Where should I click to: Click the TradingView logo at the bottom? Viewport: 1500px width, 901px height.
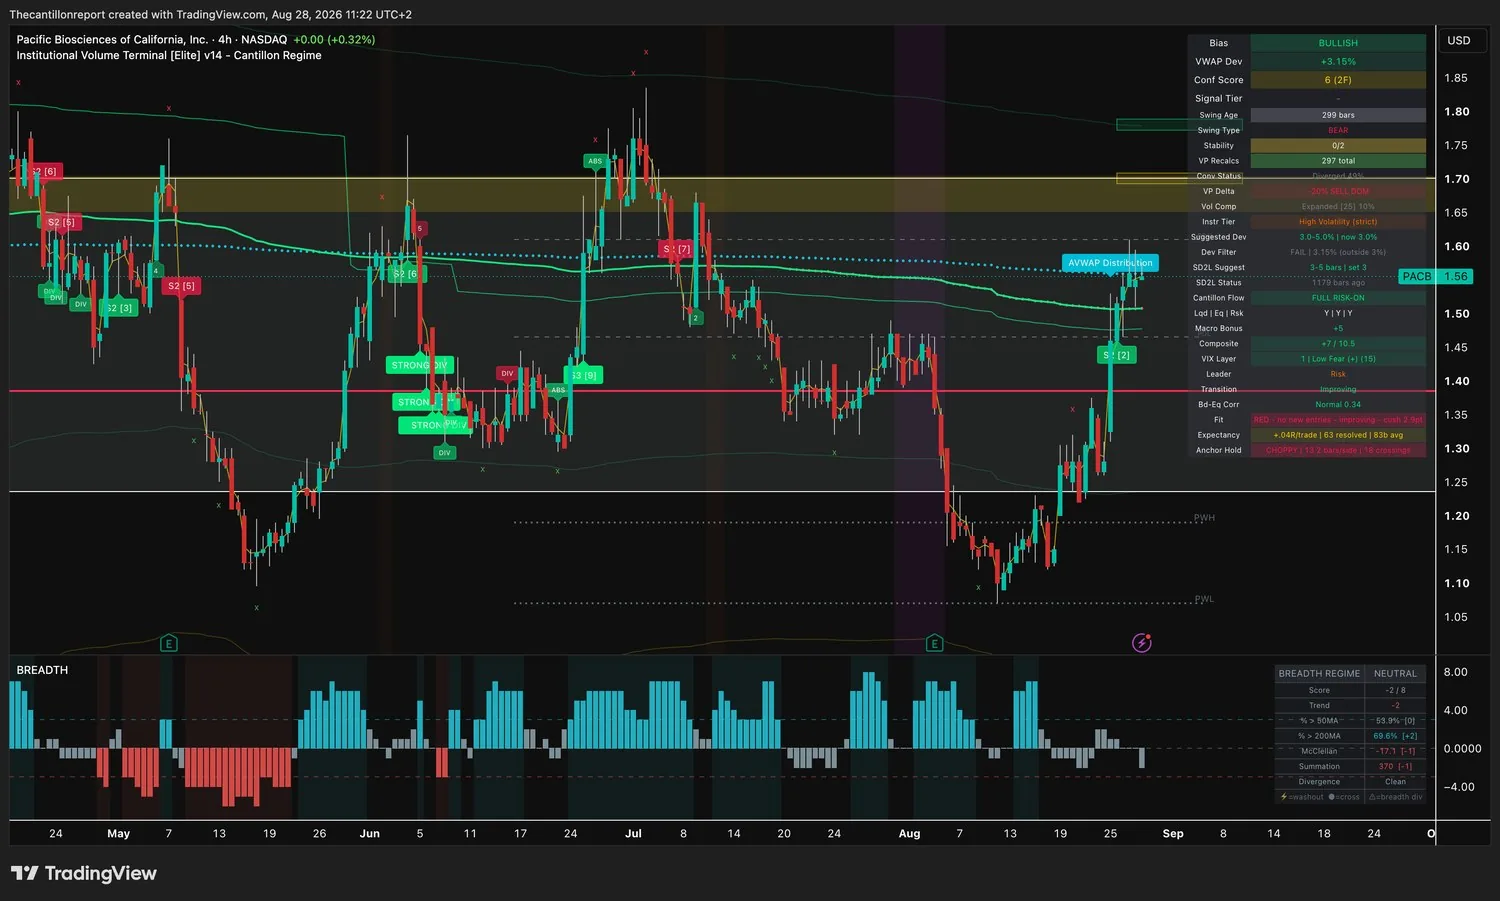click(x=84, y=873)
